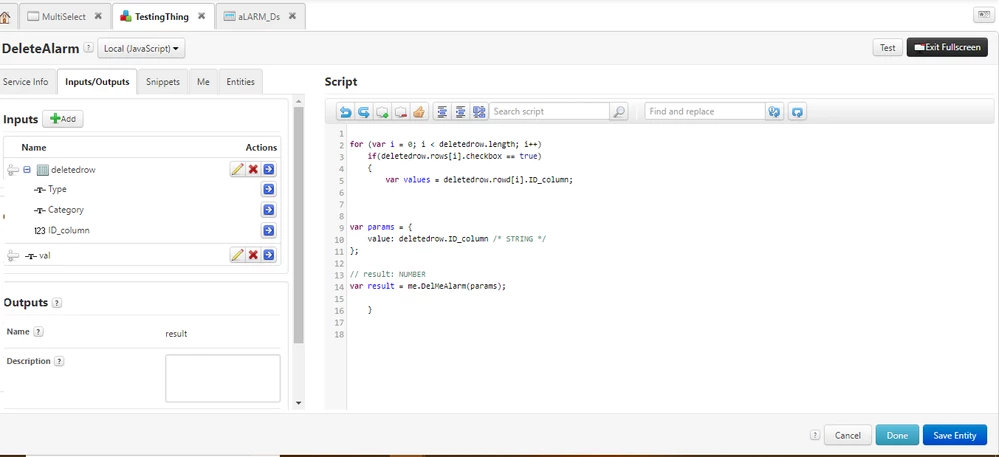Viewport: 999px width, 457px height.
Task: Select the Type field row
Action: 141,189
